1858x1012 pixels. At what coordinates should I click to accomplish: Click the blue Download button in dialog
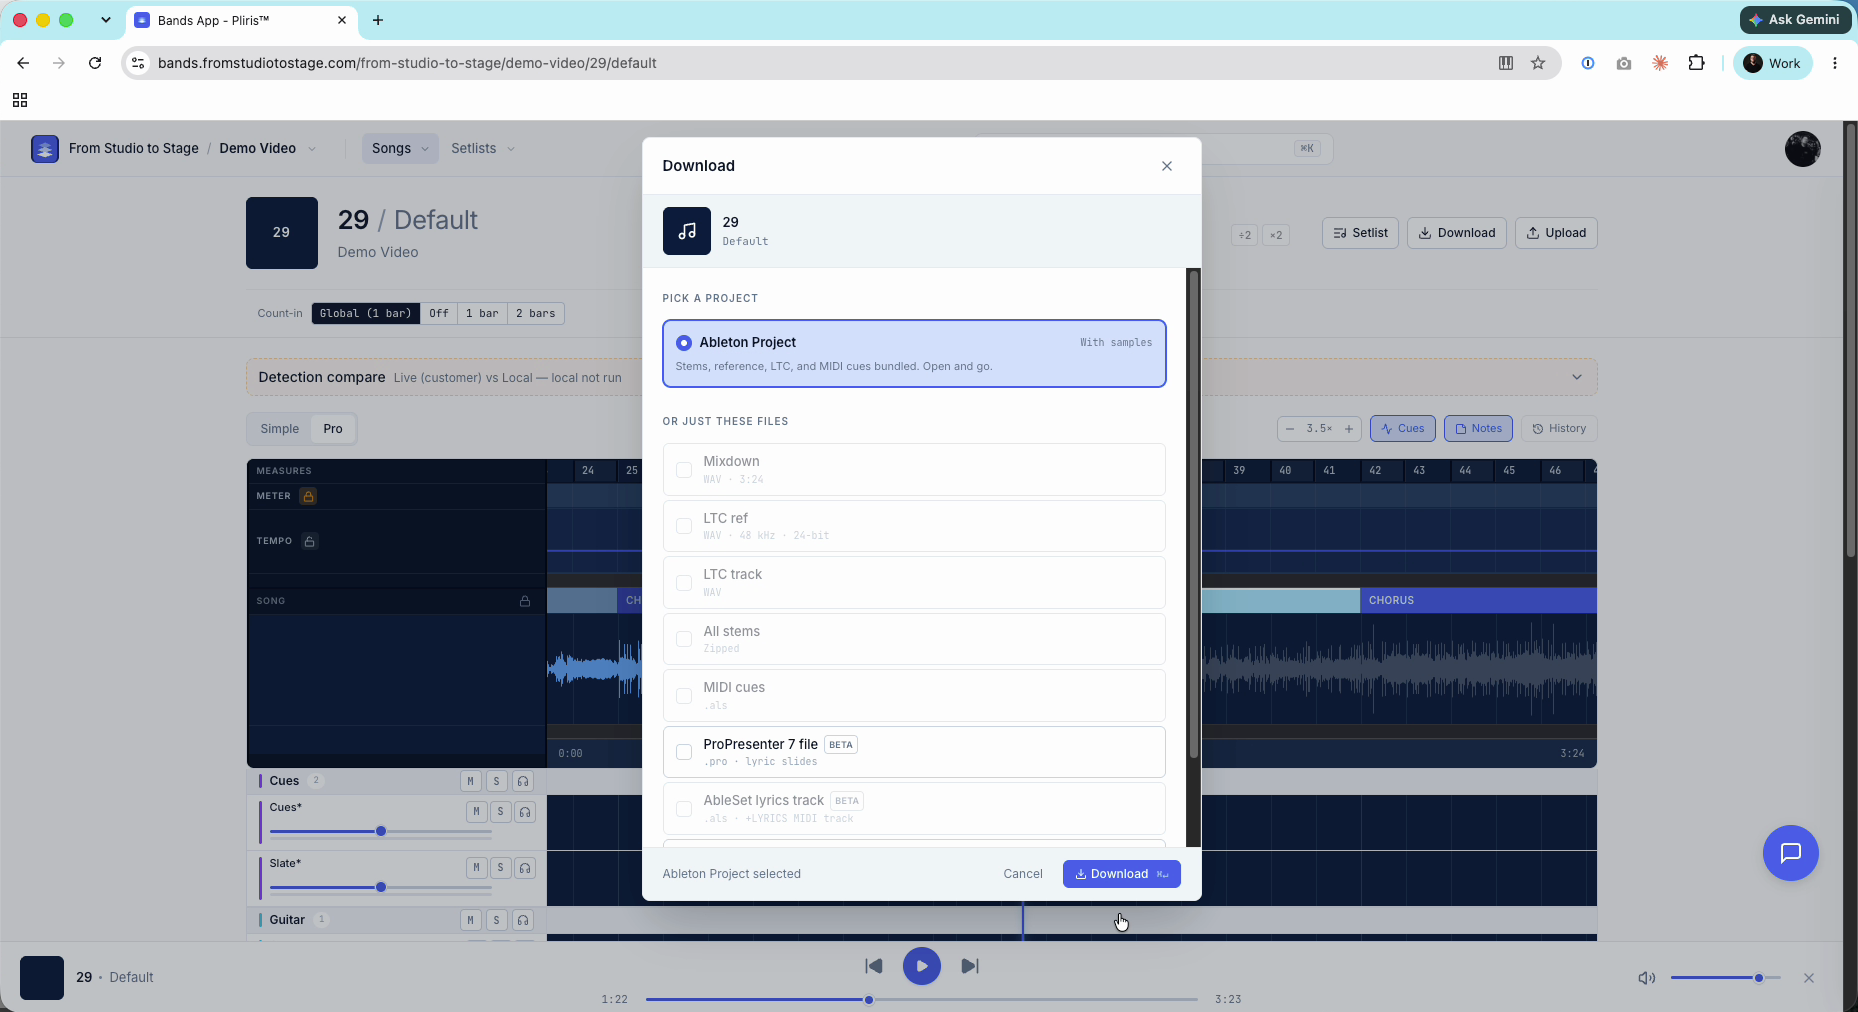click(1121, 874)
